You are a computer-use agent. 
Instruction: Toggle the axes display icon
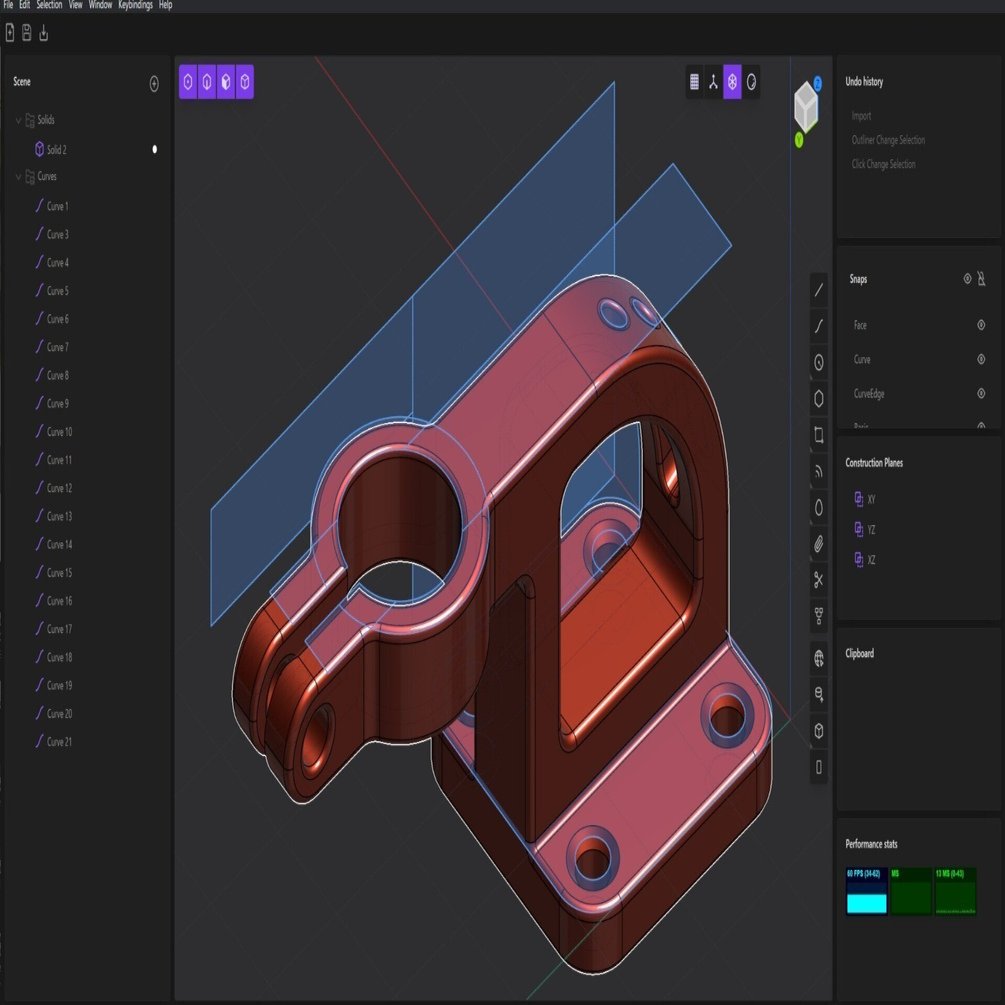click(x=713, y=81)
